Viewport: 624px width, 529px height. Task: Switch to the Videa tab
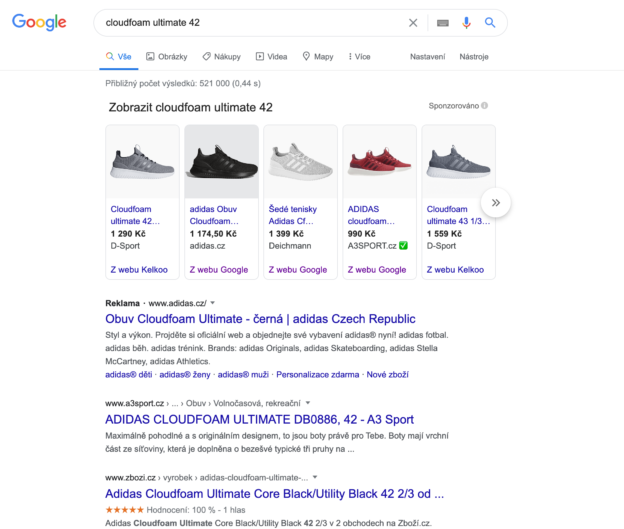click(x=271, y=57)
